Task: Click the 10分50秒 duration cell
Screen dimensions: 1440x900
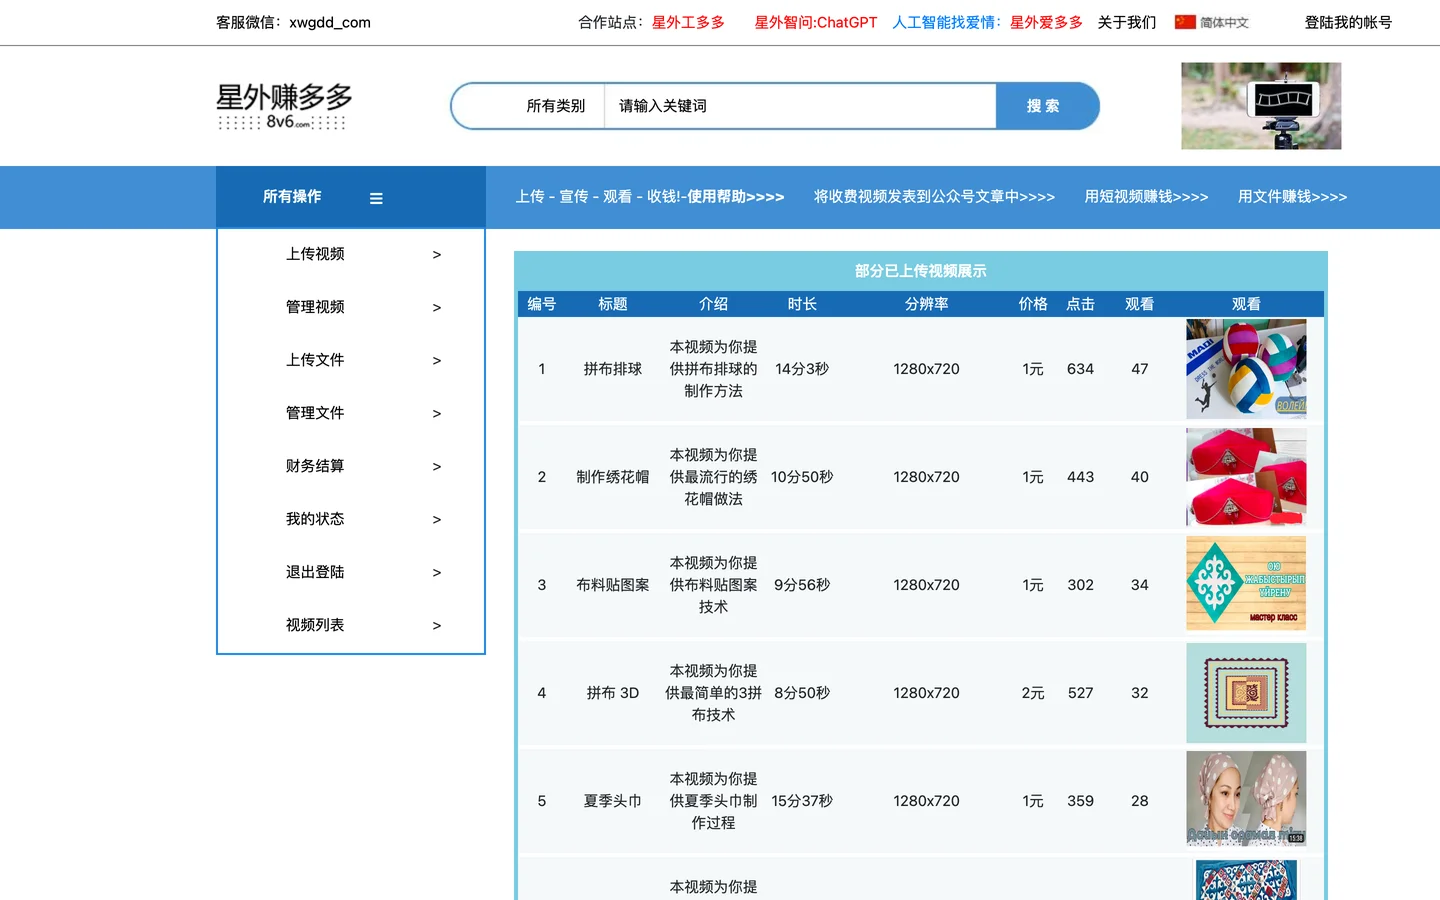Action: pos(802,477)
